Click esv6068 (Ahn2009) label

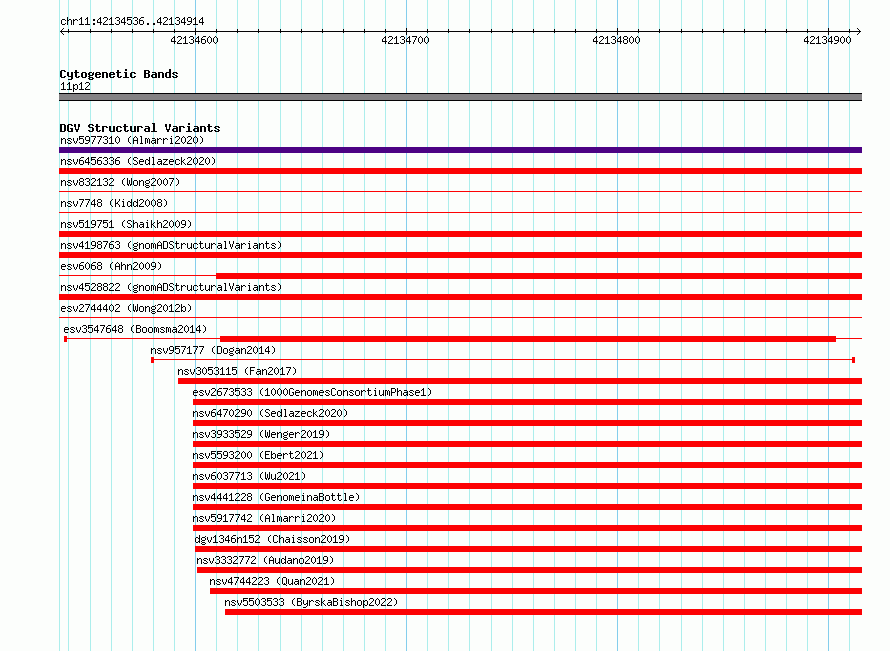[x=111, y=266]
